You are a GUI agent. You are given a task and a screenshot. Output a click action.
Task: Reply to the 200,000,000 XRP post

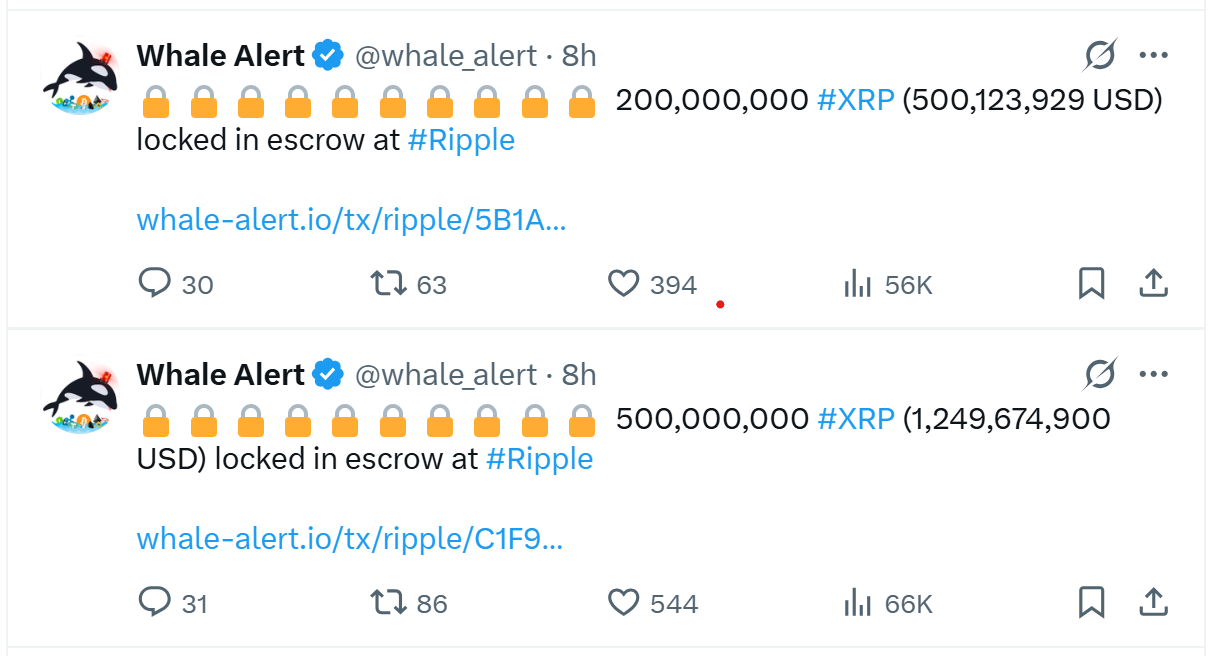point(155,284)
